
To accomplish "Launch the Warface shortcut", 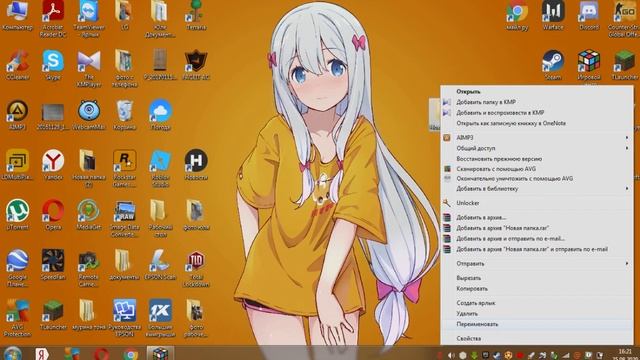I will pos(553,16).
